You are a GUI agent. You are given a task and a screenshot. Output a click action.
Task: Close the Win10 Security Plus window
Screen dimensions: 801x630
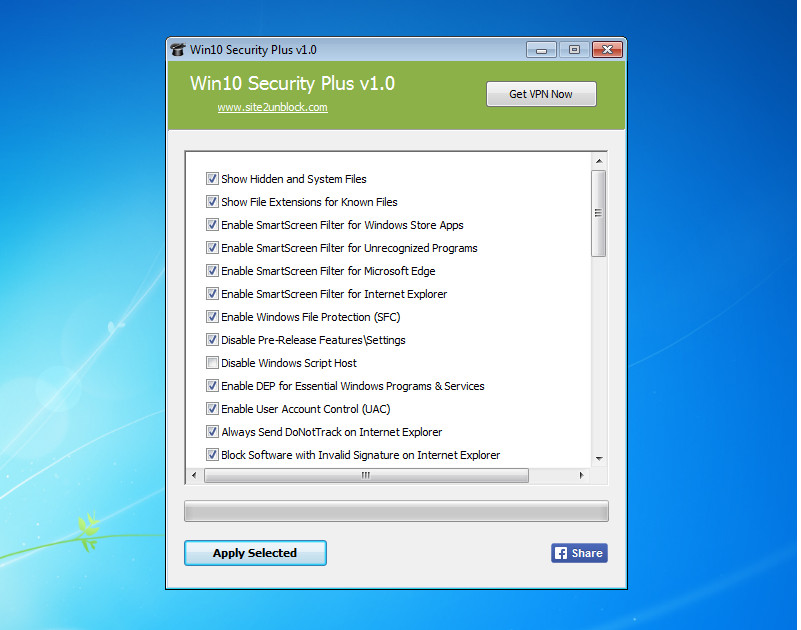pos(607,50)
